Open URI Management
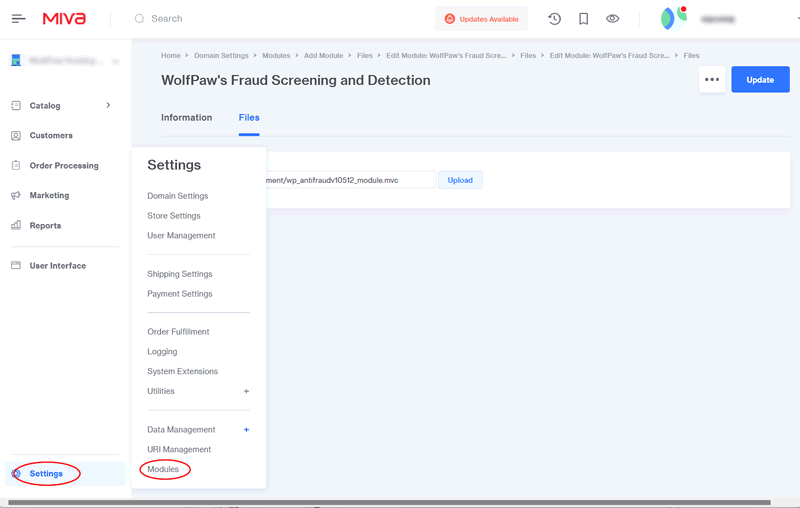800x508 pixels. (x=179, y=449)
